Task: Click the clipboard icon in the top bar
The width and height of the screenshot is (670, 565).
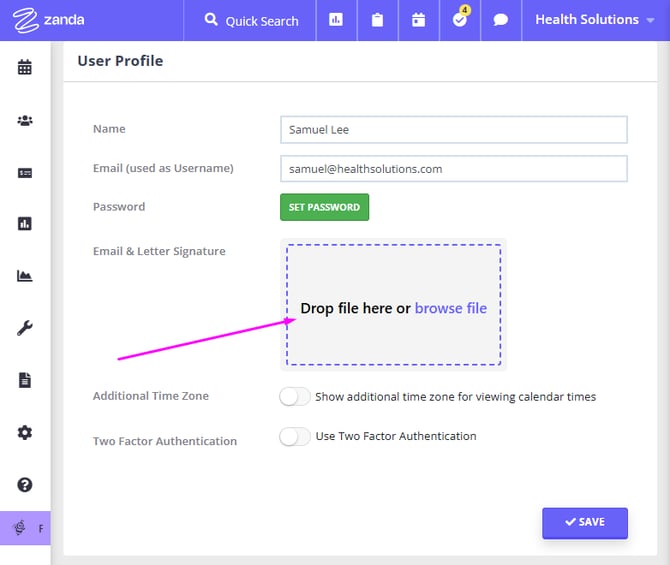Action: click(377, 20)
